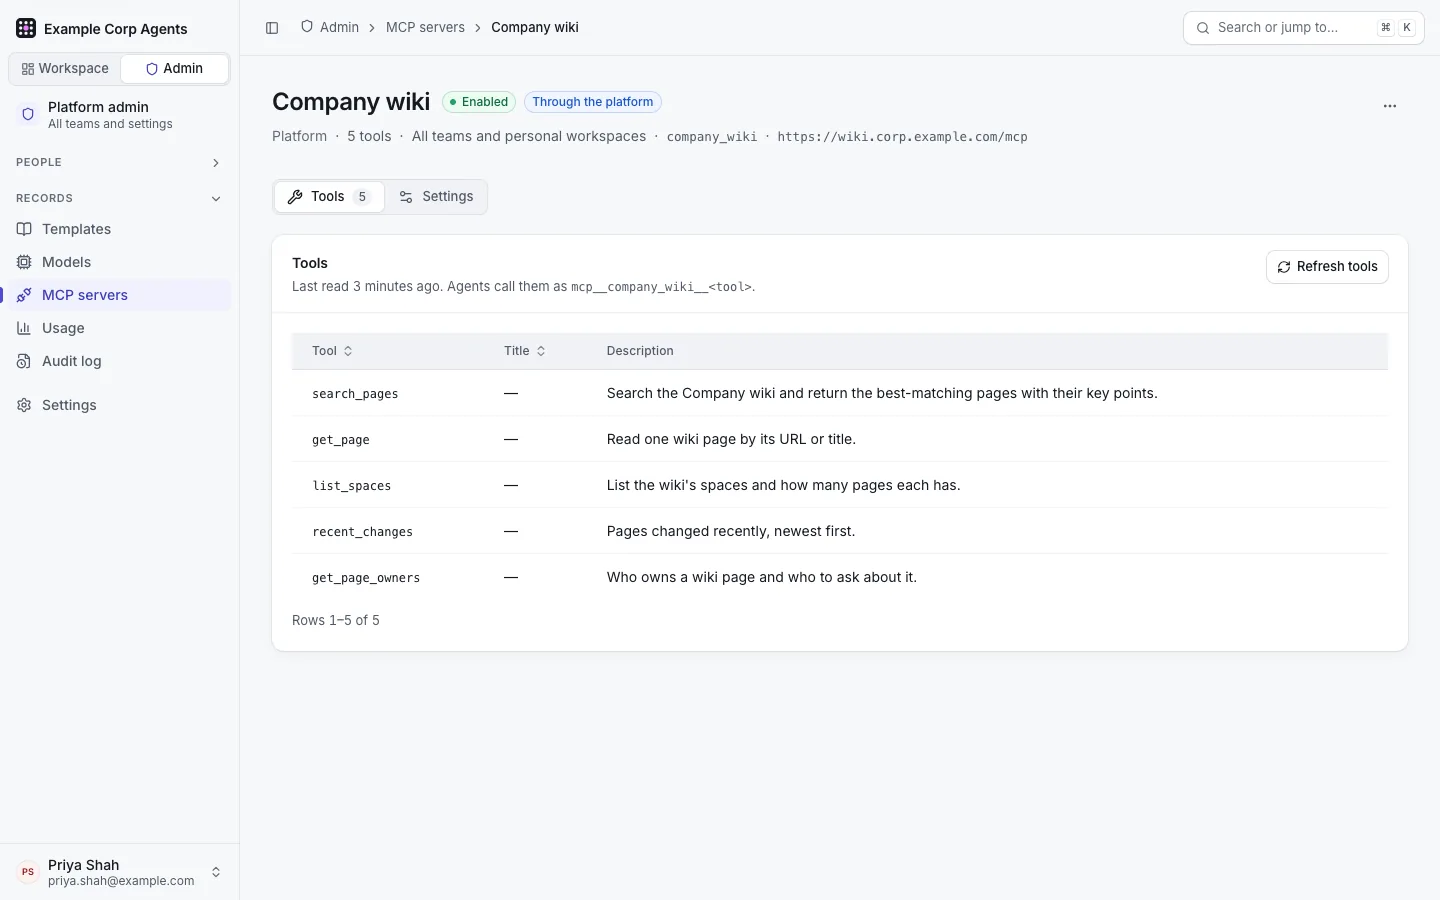Click the shield icon beside Admin breadcrumb
The image size is (1440, 900).
click(x=307, y=27)
